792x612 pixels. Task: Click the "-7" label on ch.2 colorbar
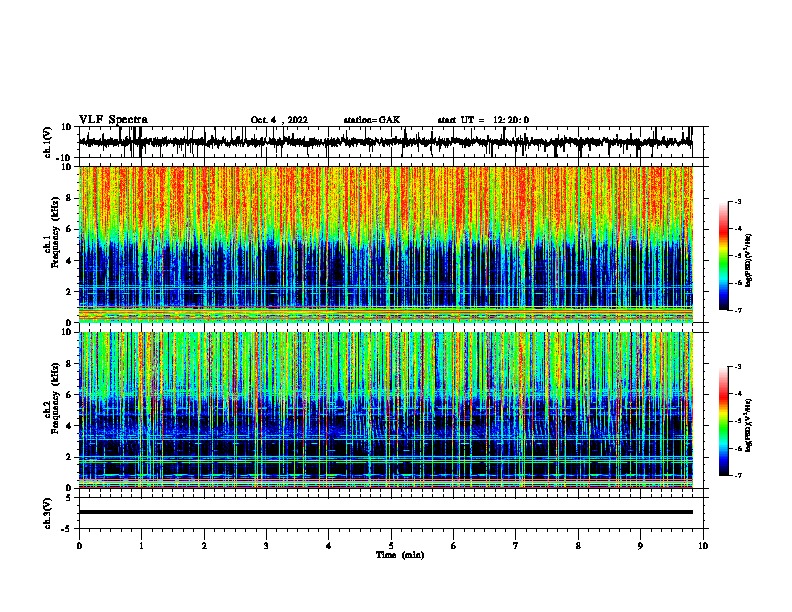738,475
